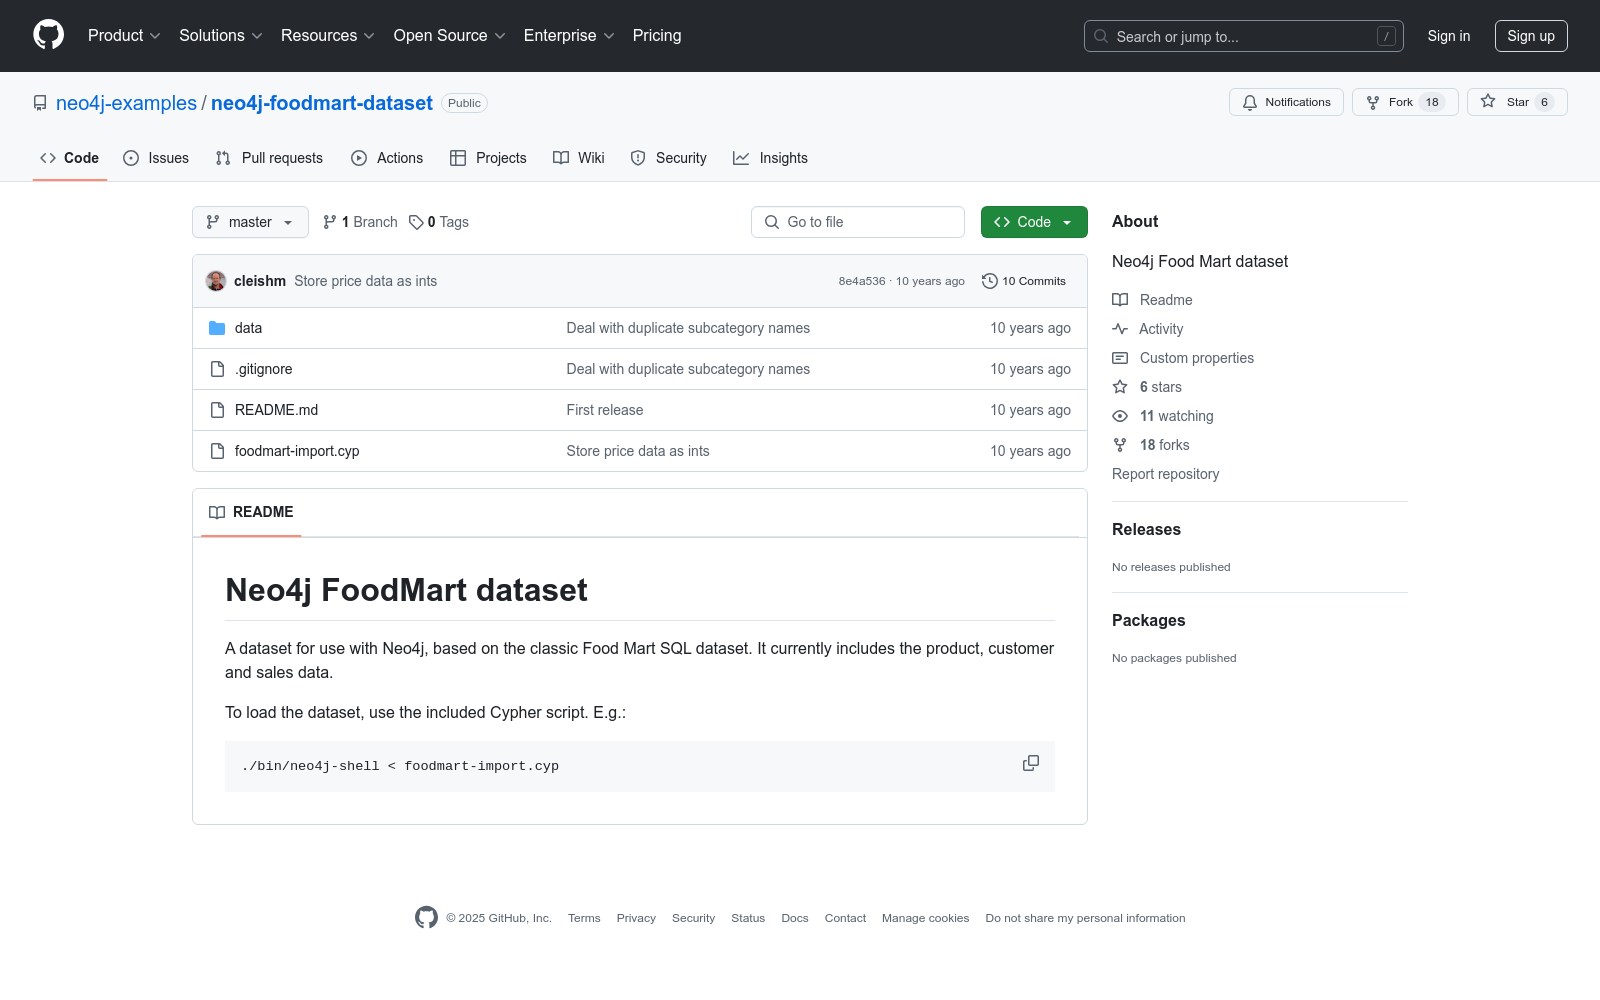
Task: Star the neo4j-foodmart-dataset repository
Action: [x=1517, y=102]
